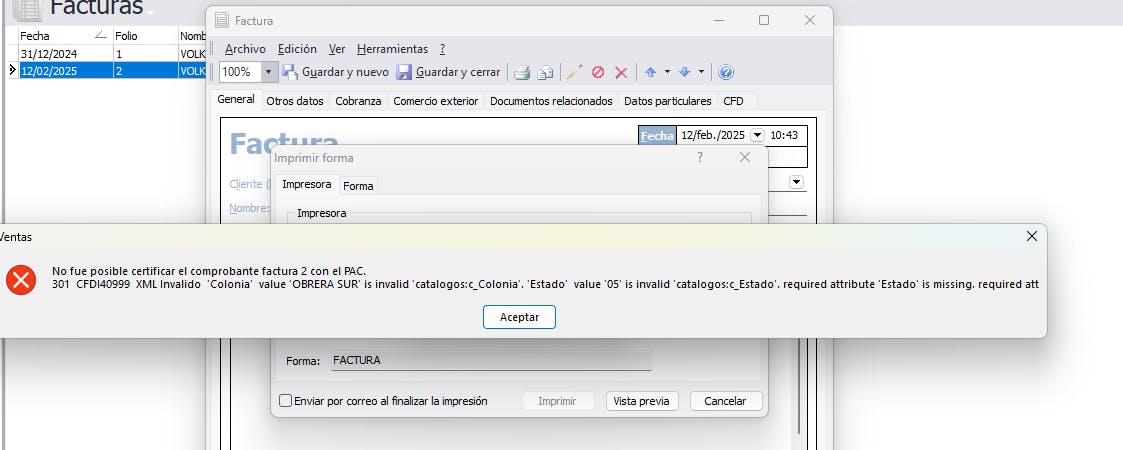Click the 10:43 time field
Viewport: 1123px width, 450px height.
784,135
